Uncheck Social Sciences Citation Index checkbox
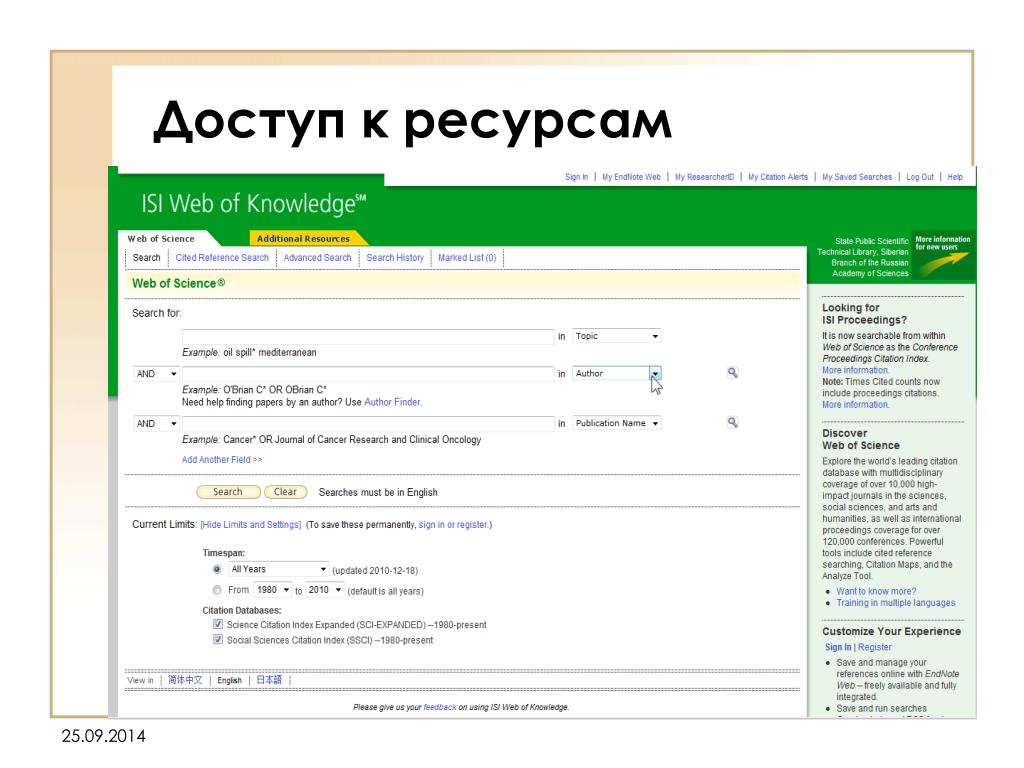1024x768 pixels. coord(218,640)
